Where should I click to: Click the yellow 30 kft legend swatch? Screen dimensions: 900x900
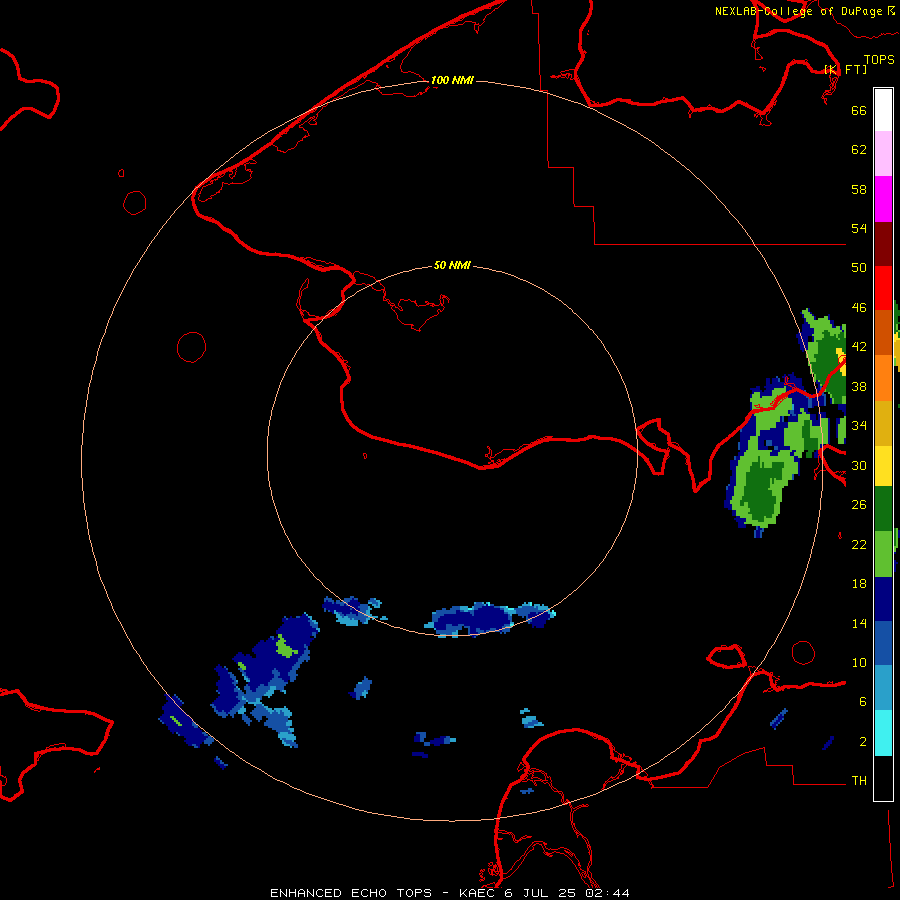[883, 465]
